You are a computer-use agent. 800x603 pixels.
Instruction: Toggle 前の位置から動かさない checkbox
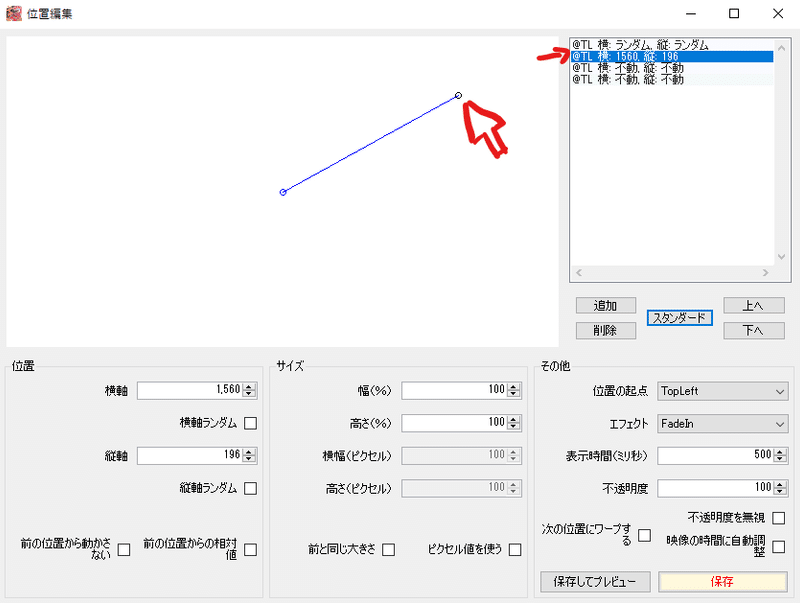124,550
